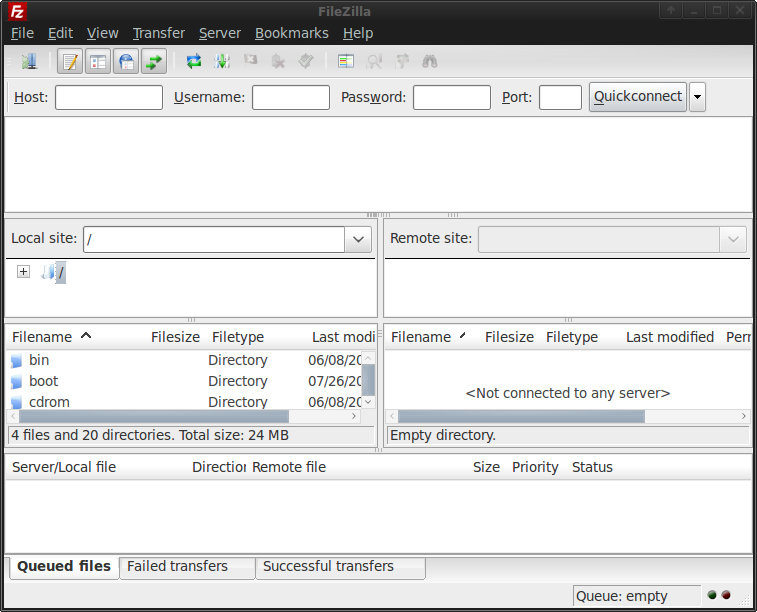Sort remote list by Filesize column
Image resolution: width=757 pixels, height=612 pixels.
pyautogui.click(x=509, y=337)
